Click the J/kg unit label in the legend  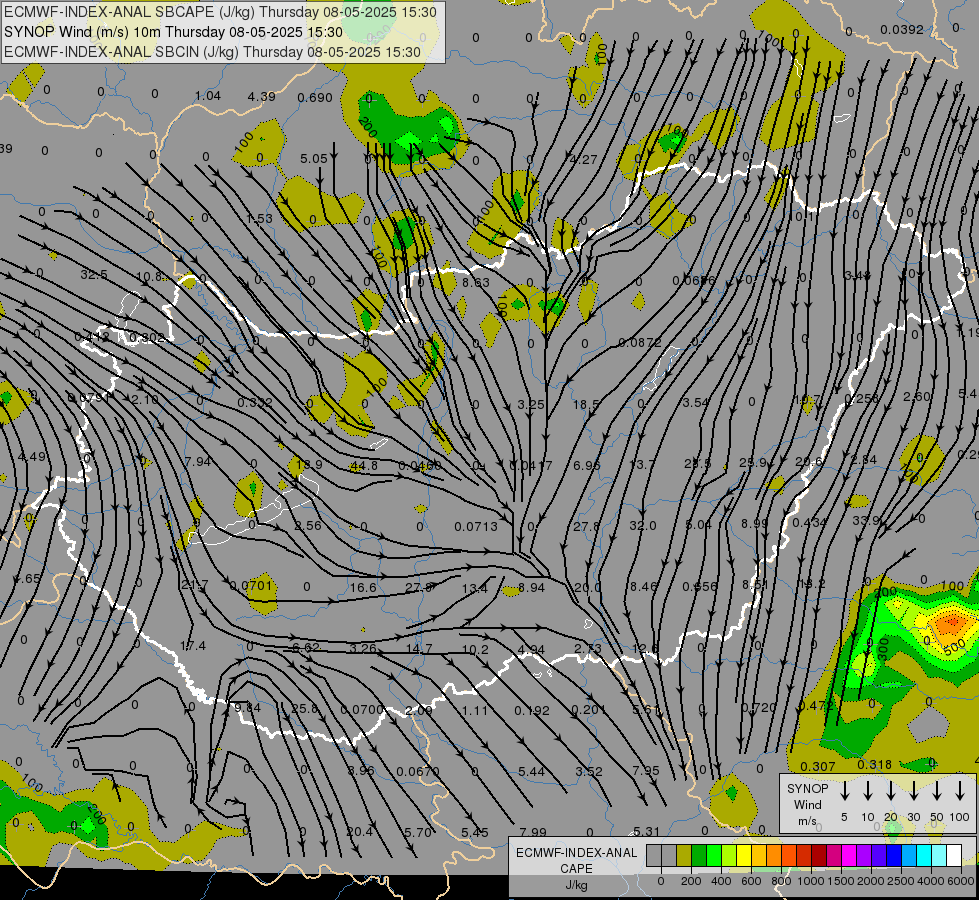click(x=576, y=885)
